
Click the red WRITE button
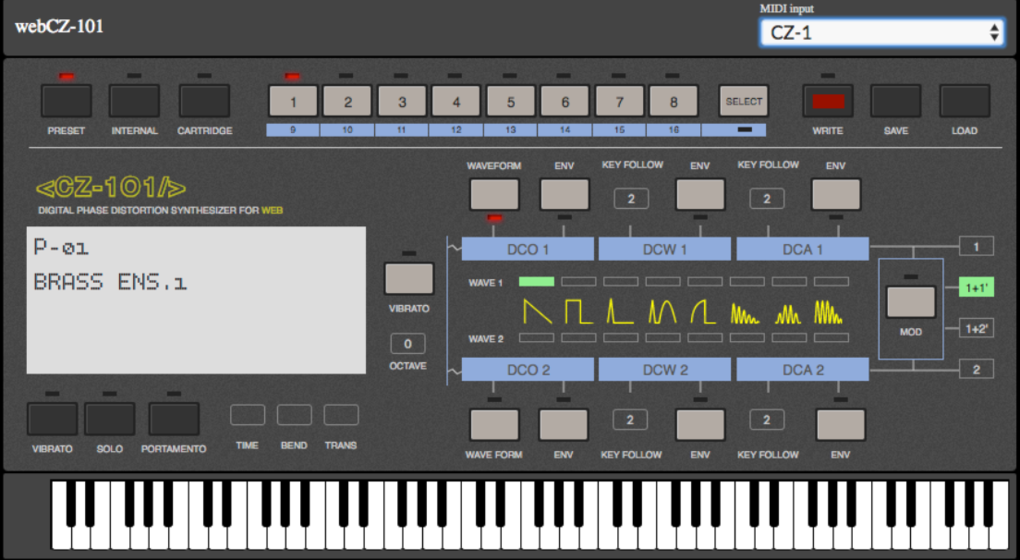827,101
